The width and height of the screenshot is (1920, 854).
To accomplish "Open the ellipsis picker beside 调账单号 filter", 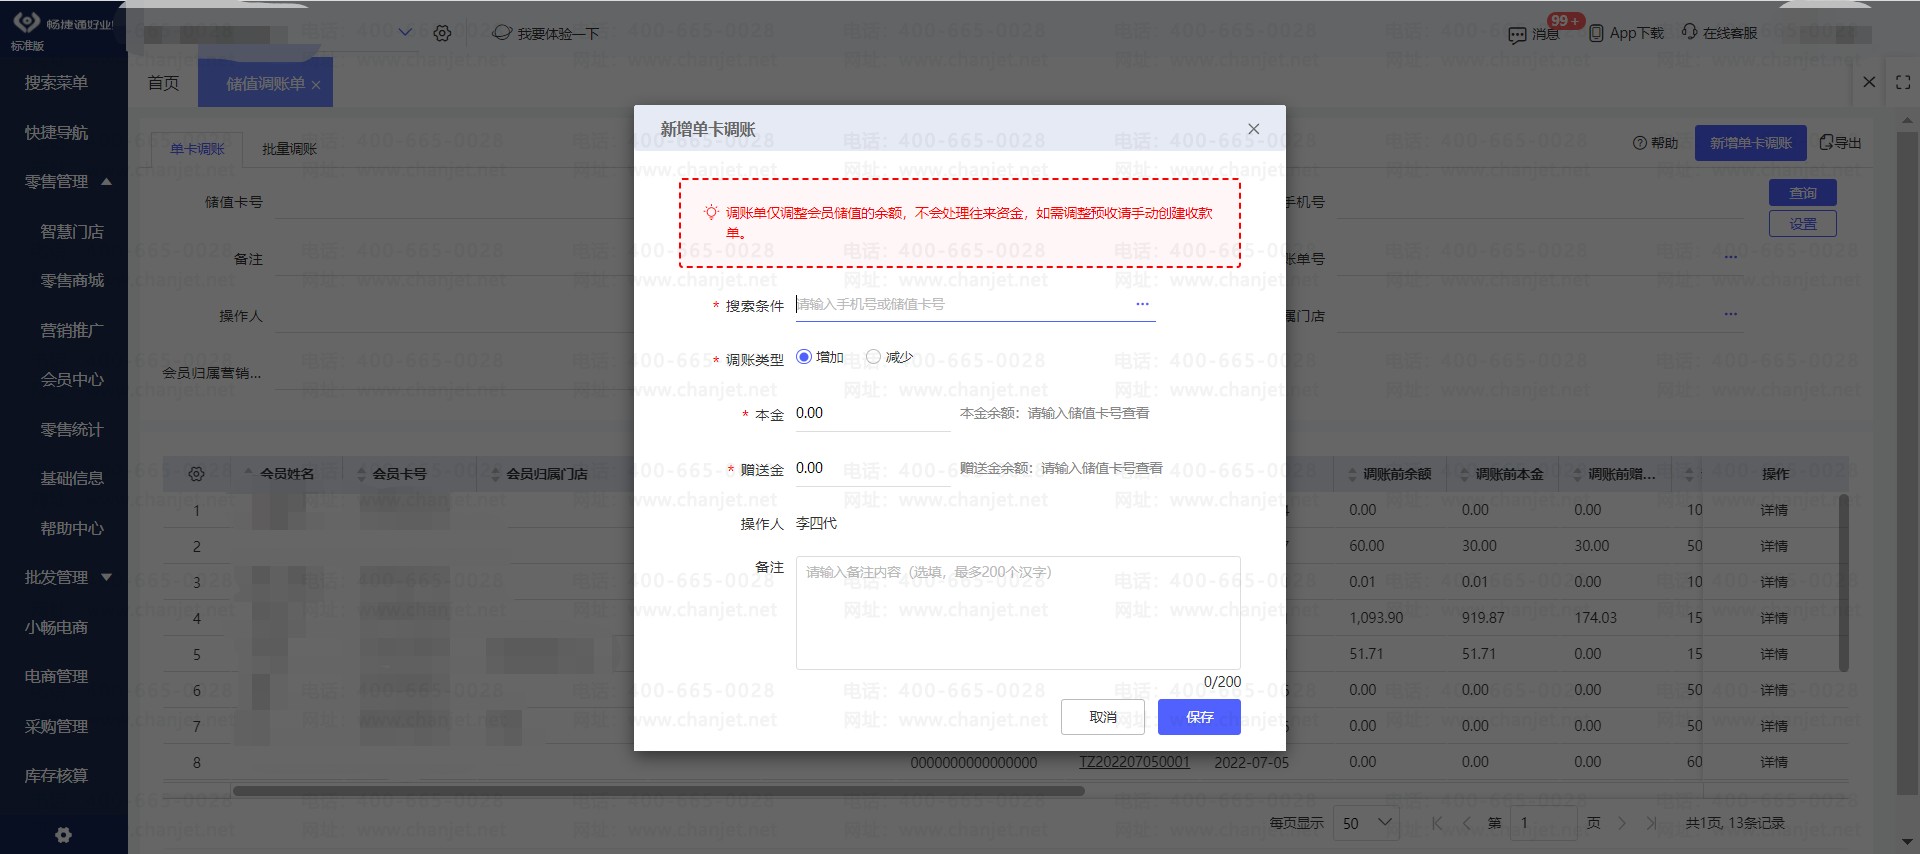I will coord(1731,258).
